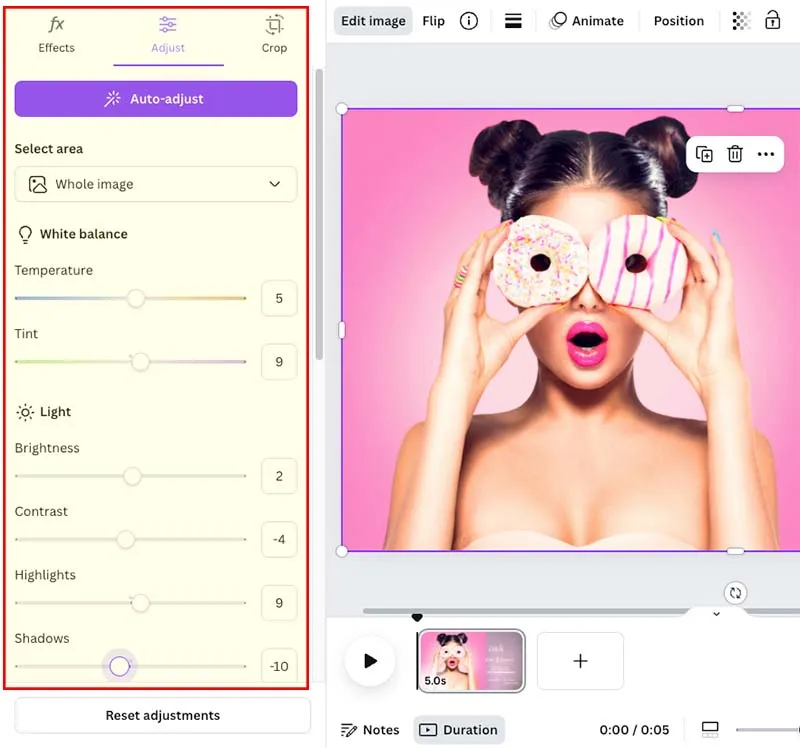Image resolution: width=800 pixels, height=748 pixels.
Task: Open more options via the three-dot icon
Action: [x=766, y=154]
